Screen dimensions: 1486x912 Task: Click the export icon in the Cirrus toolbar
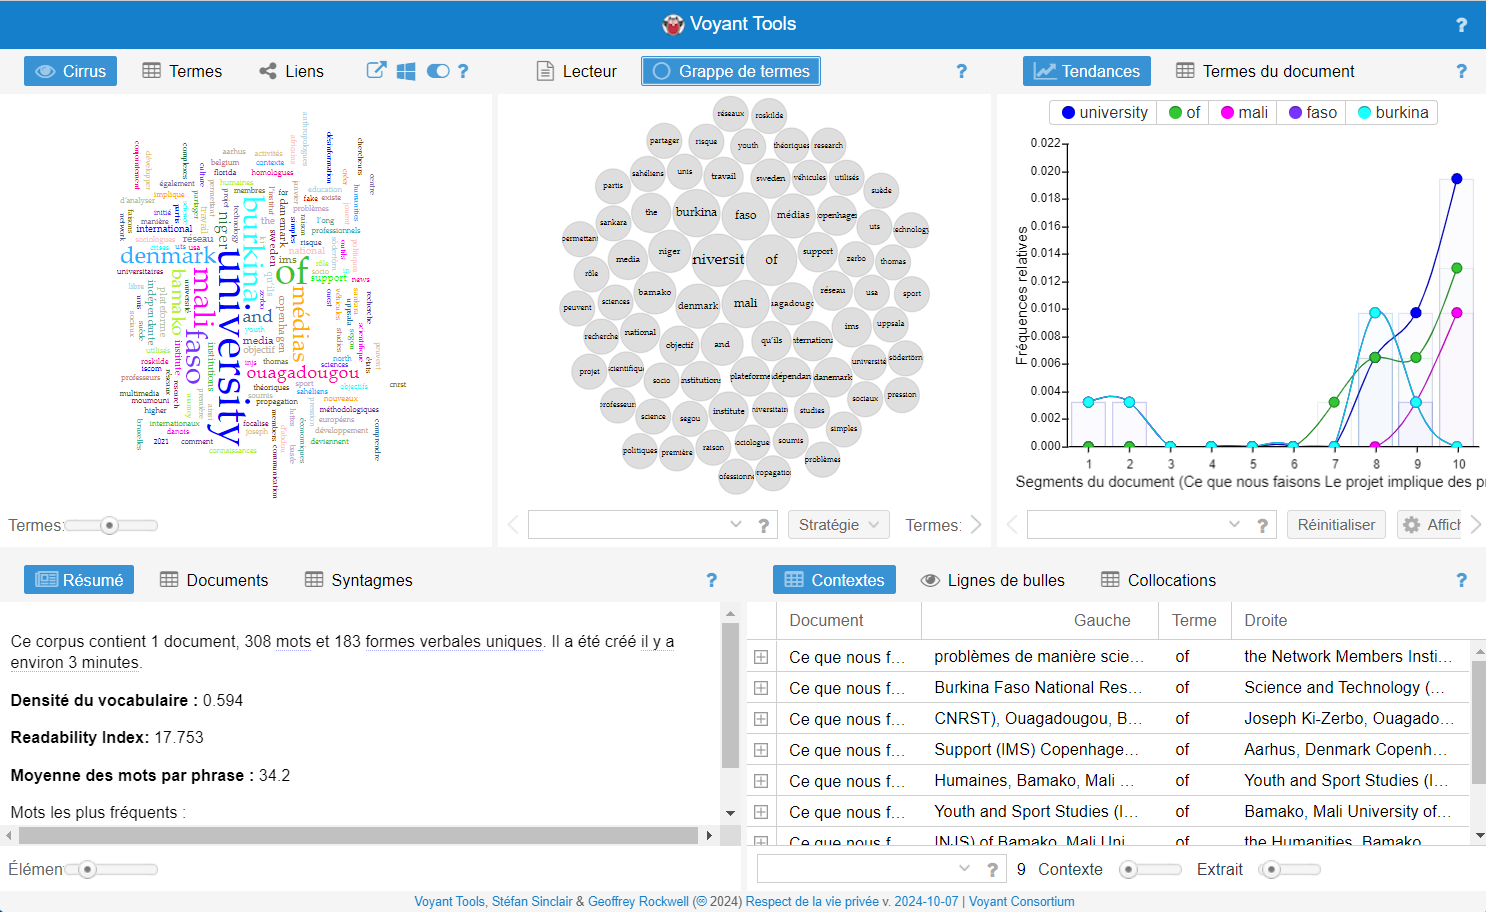(376, 71)
